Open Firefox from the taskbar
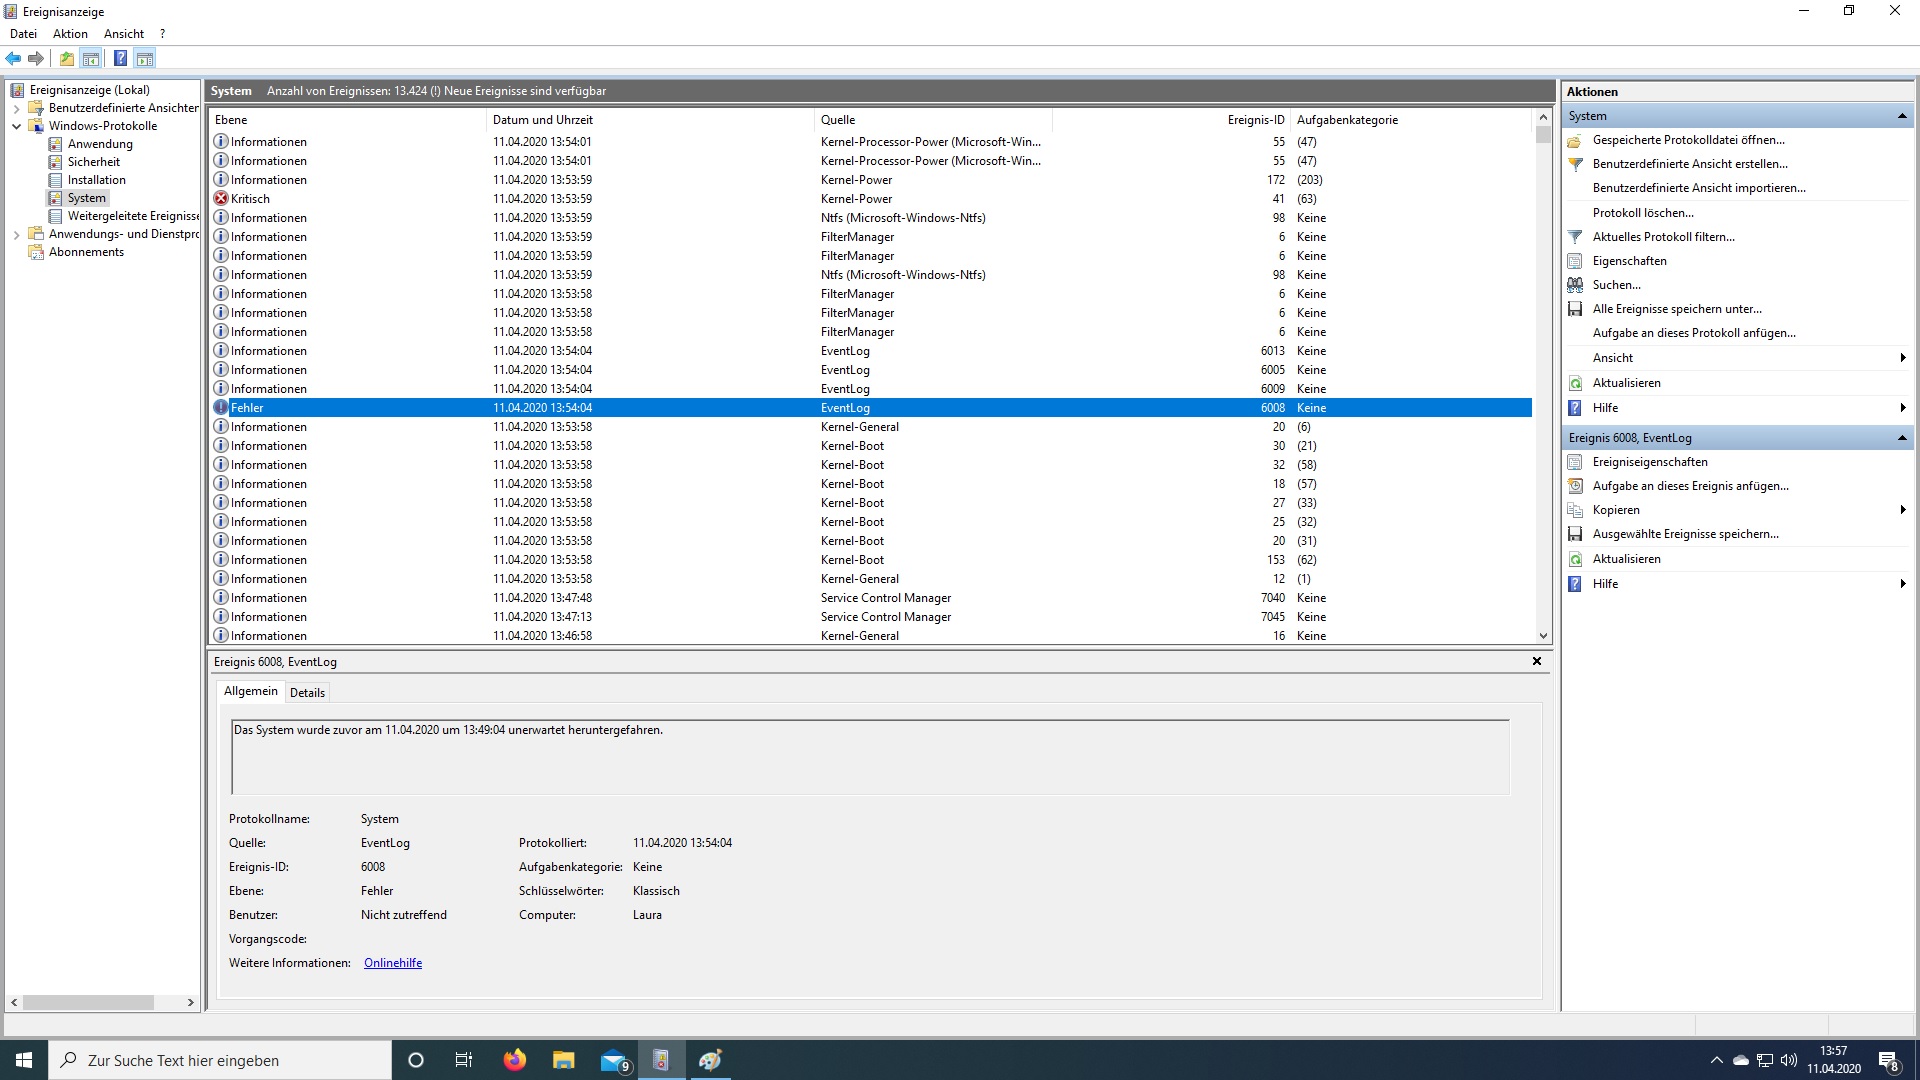The width and height of the screenshot is (1920, 1080). 515,1060
